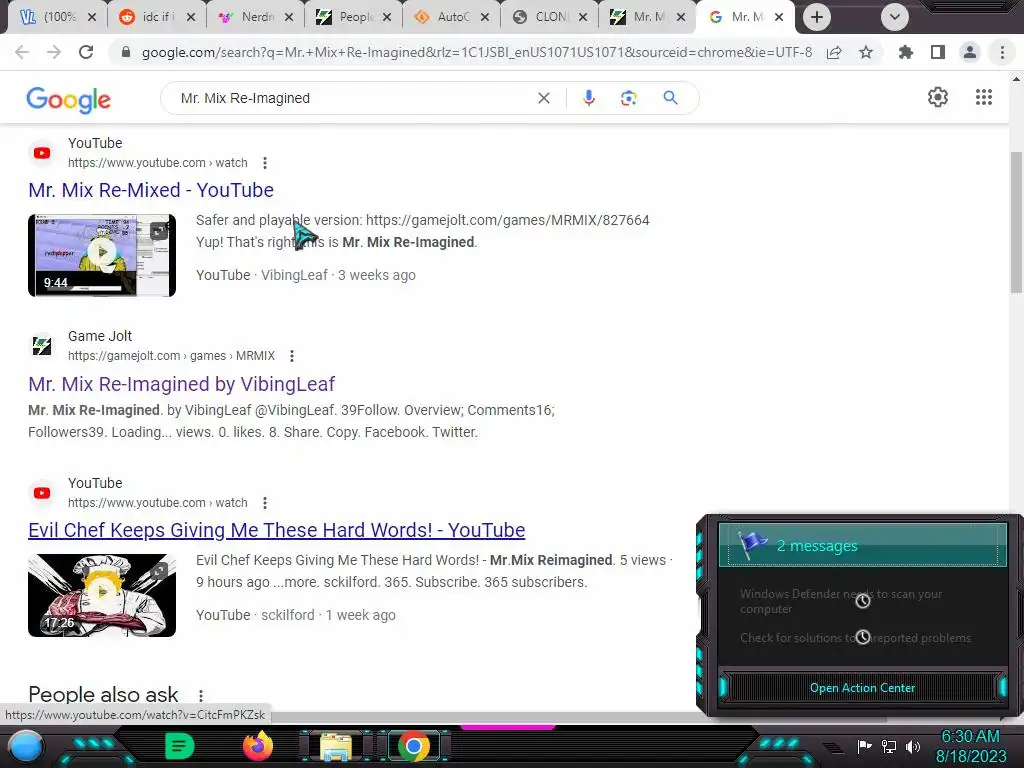Open the Windows Start orb
The height and width of the screenshot is (768, 1024).
[x=27, y=747]
